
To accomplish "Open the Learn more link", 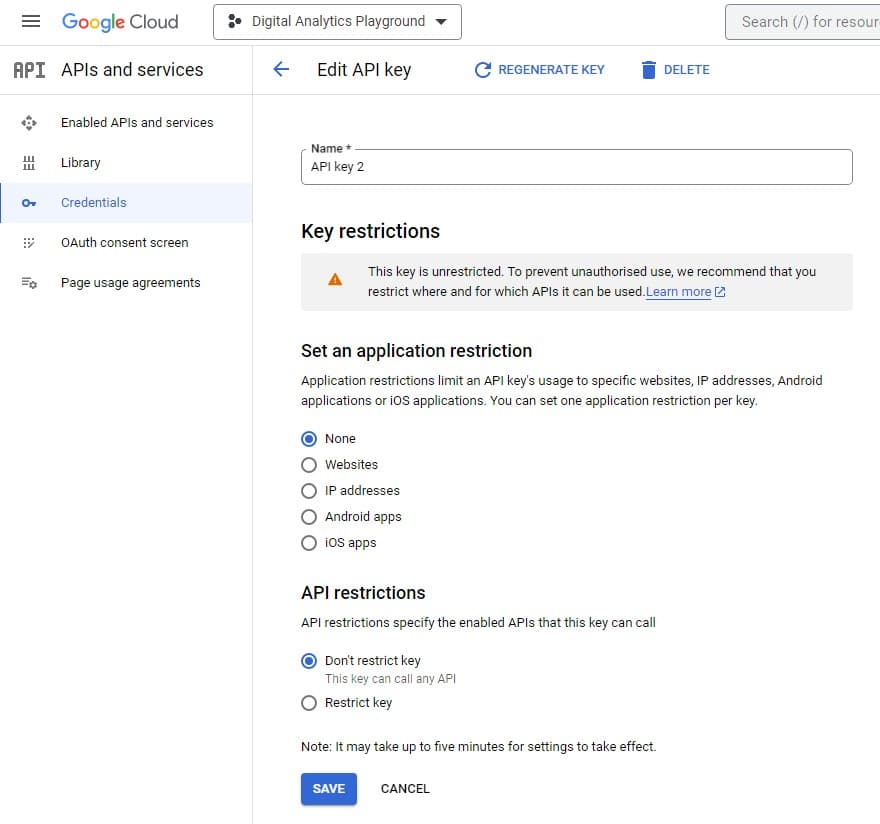I will (x=679, y=292).
